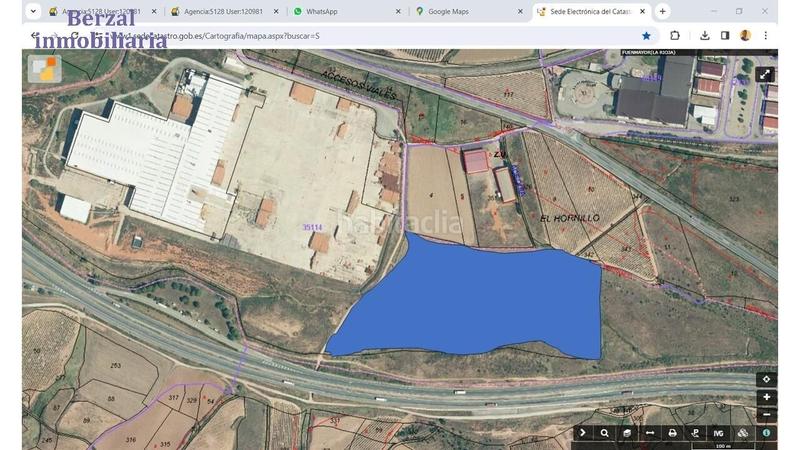Click the map search magnifier tool
800x450 pixels.
(605, 433)
